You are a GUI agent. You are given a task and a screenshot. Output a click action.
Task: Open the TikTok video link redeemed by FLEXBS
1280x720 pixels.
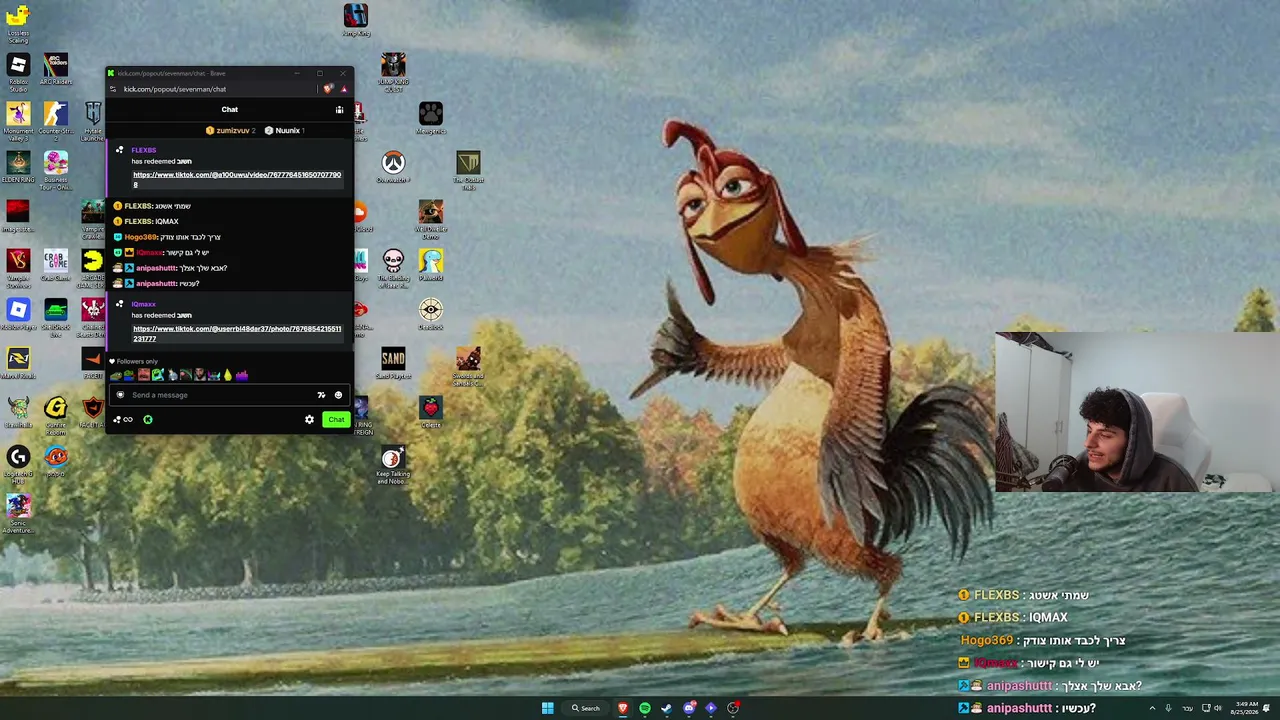(237, 179)
